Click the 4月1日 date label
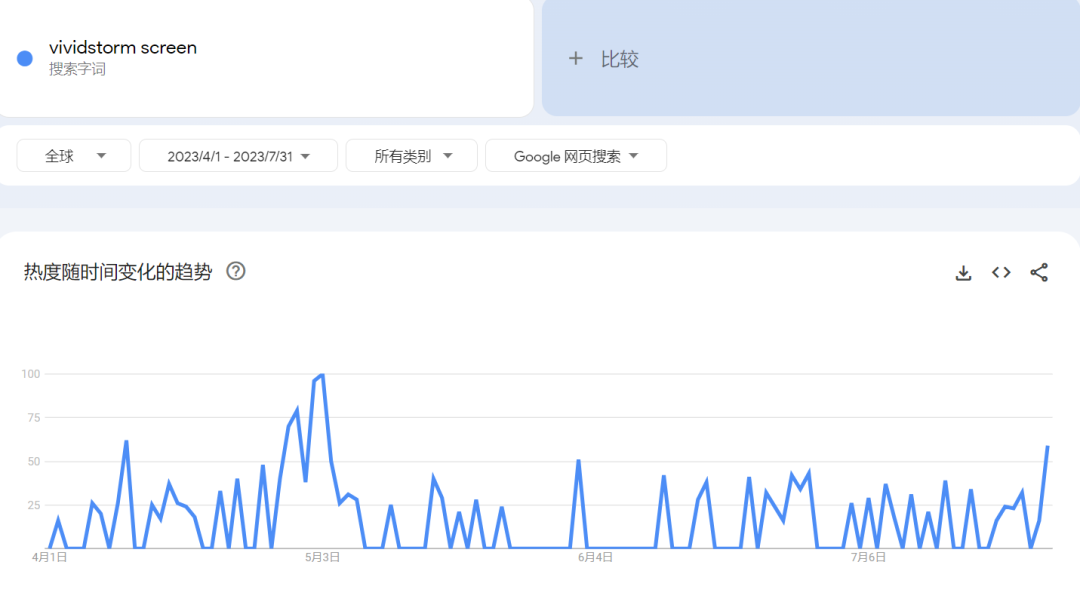1080x611 pixels. [x=50, y=557]
